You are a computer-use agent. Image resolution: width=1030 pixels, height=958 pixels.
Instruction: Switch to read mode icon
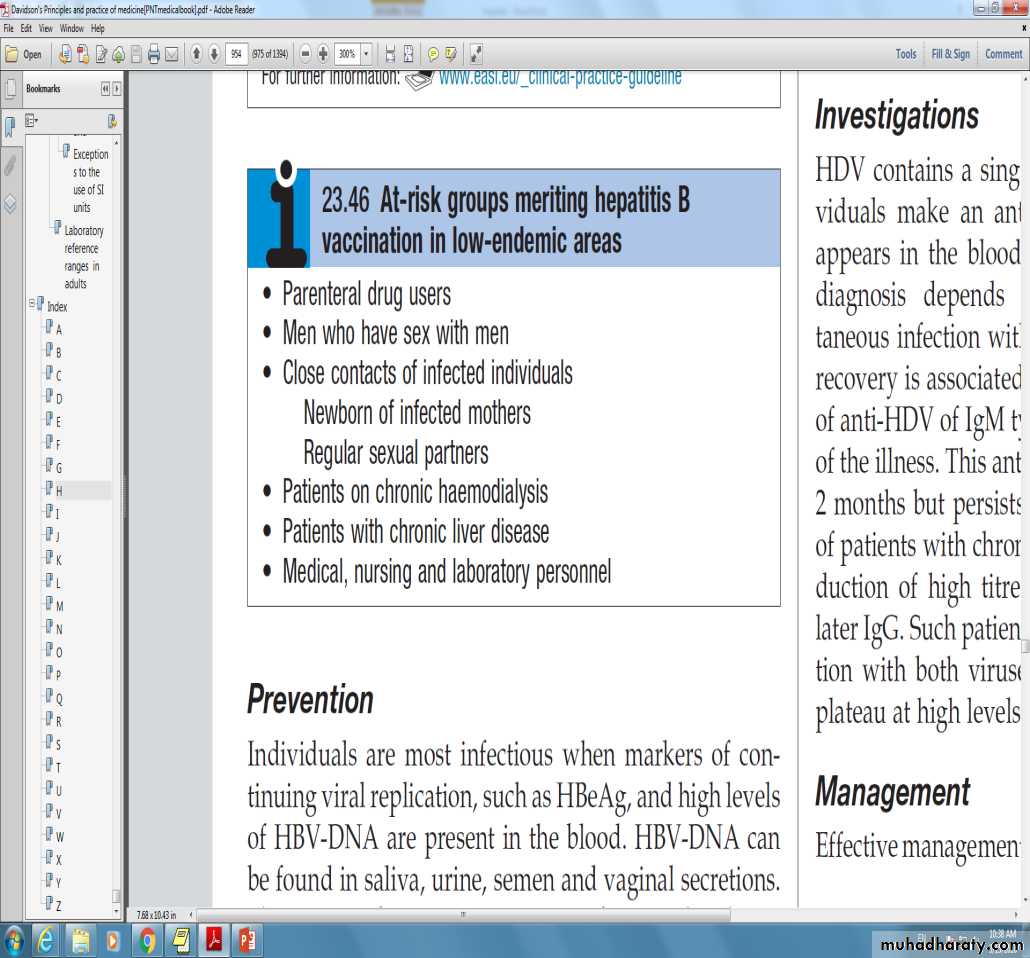tap(476, 54)
